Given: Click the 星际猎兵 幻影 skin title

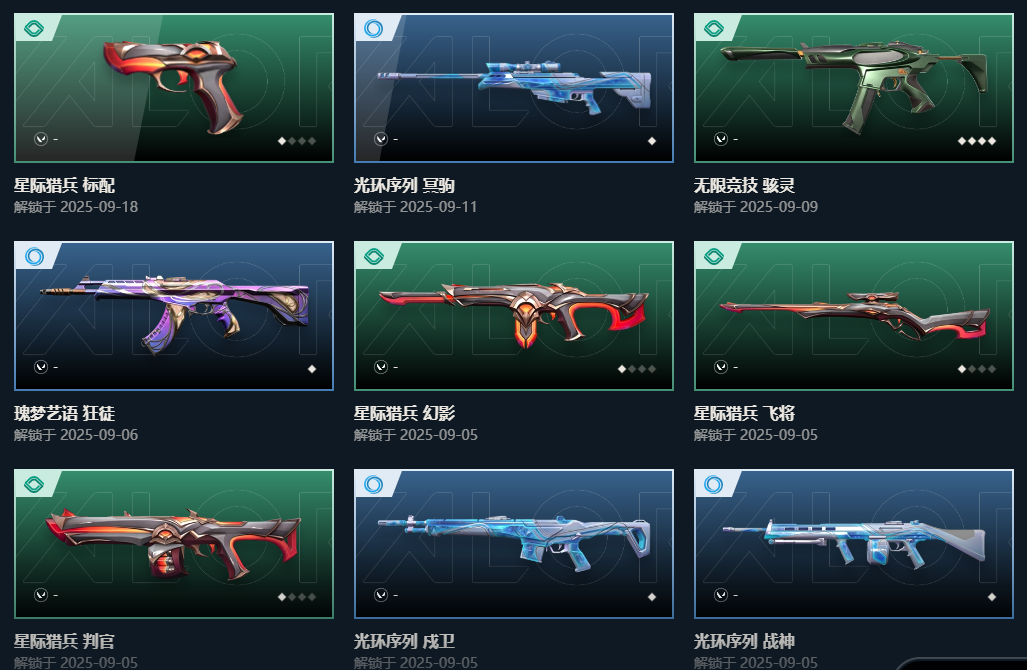Looking at the screenshot, I should pyautogui.click(x=404, y=413).
